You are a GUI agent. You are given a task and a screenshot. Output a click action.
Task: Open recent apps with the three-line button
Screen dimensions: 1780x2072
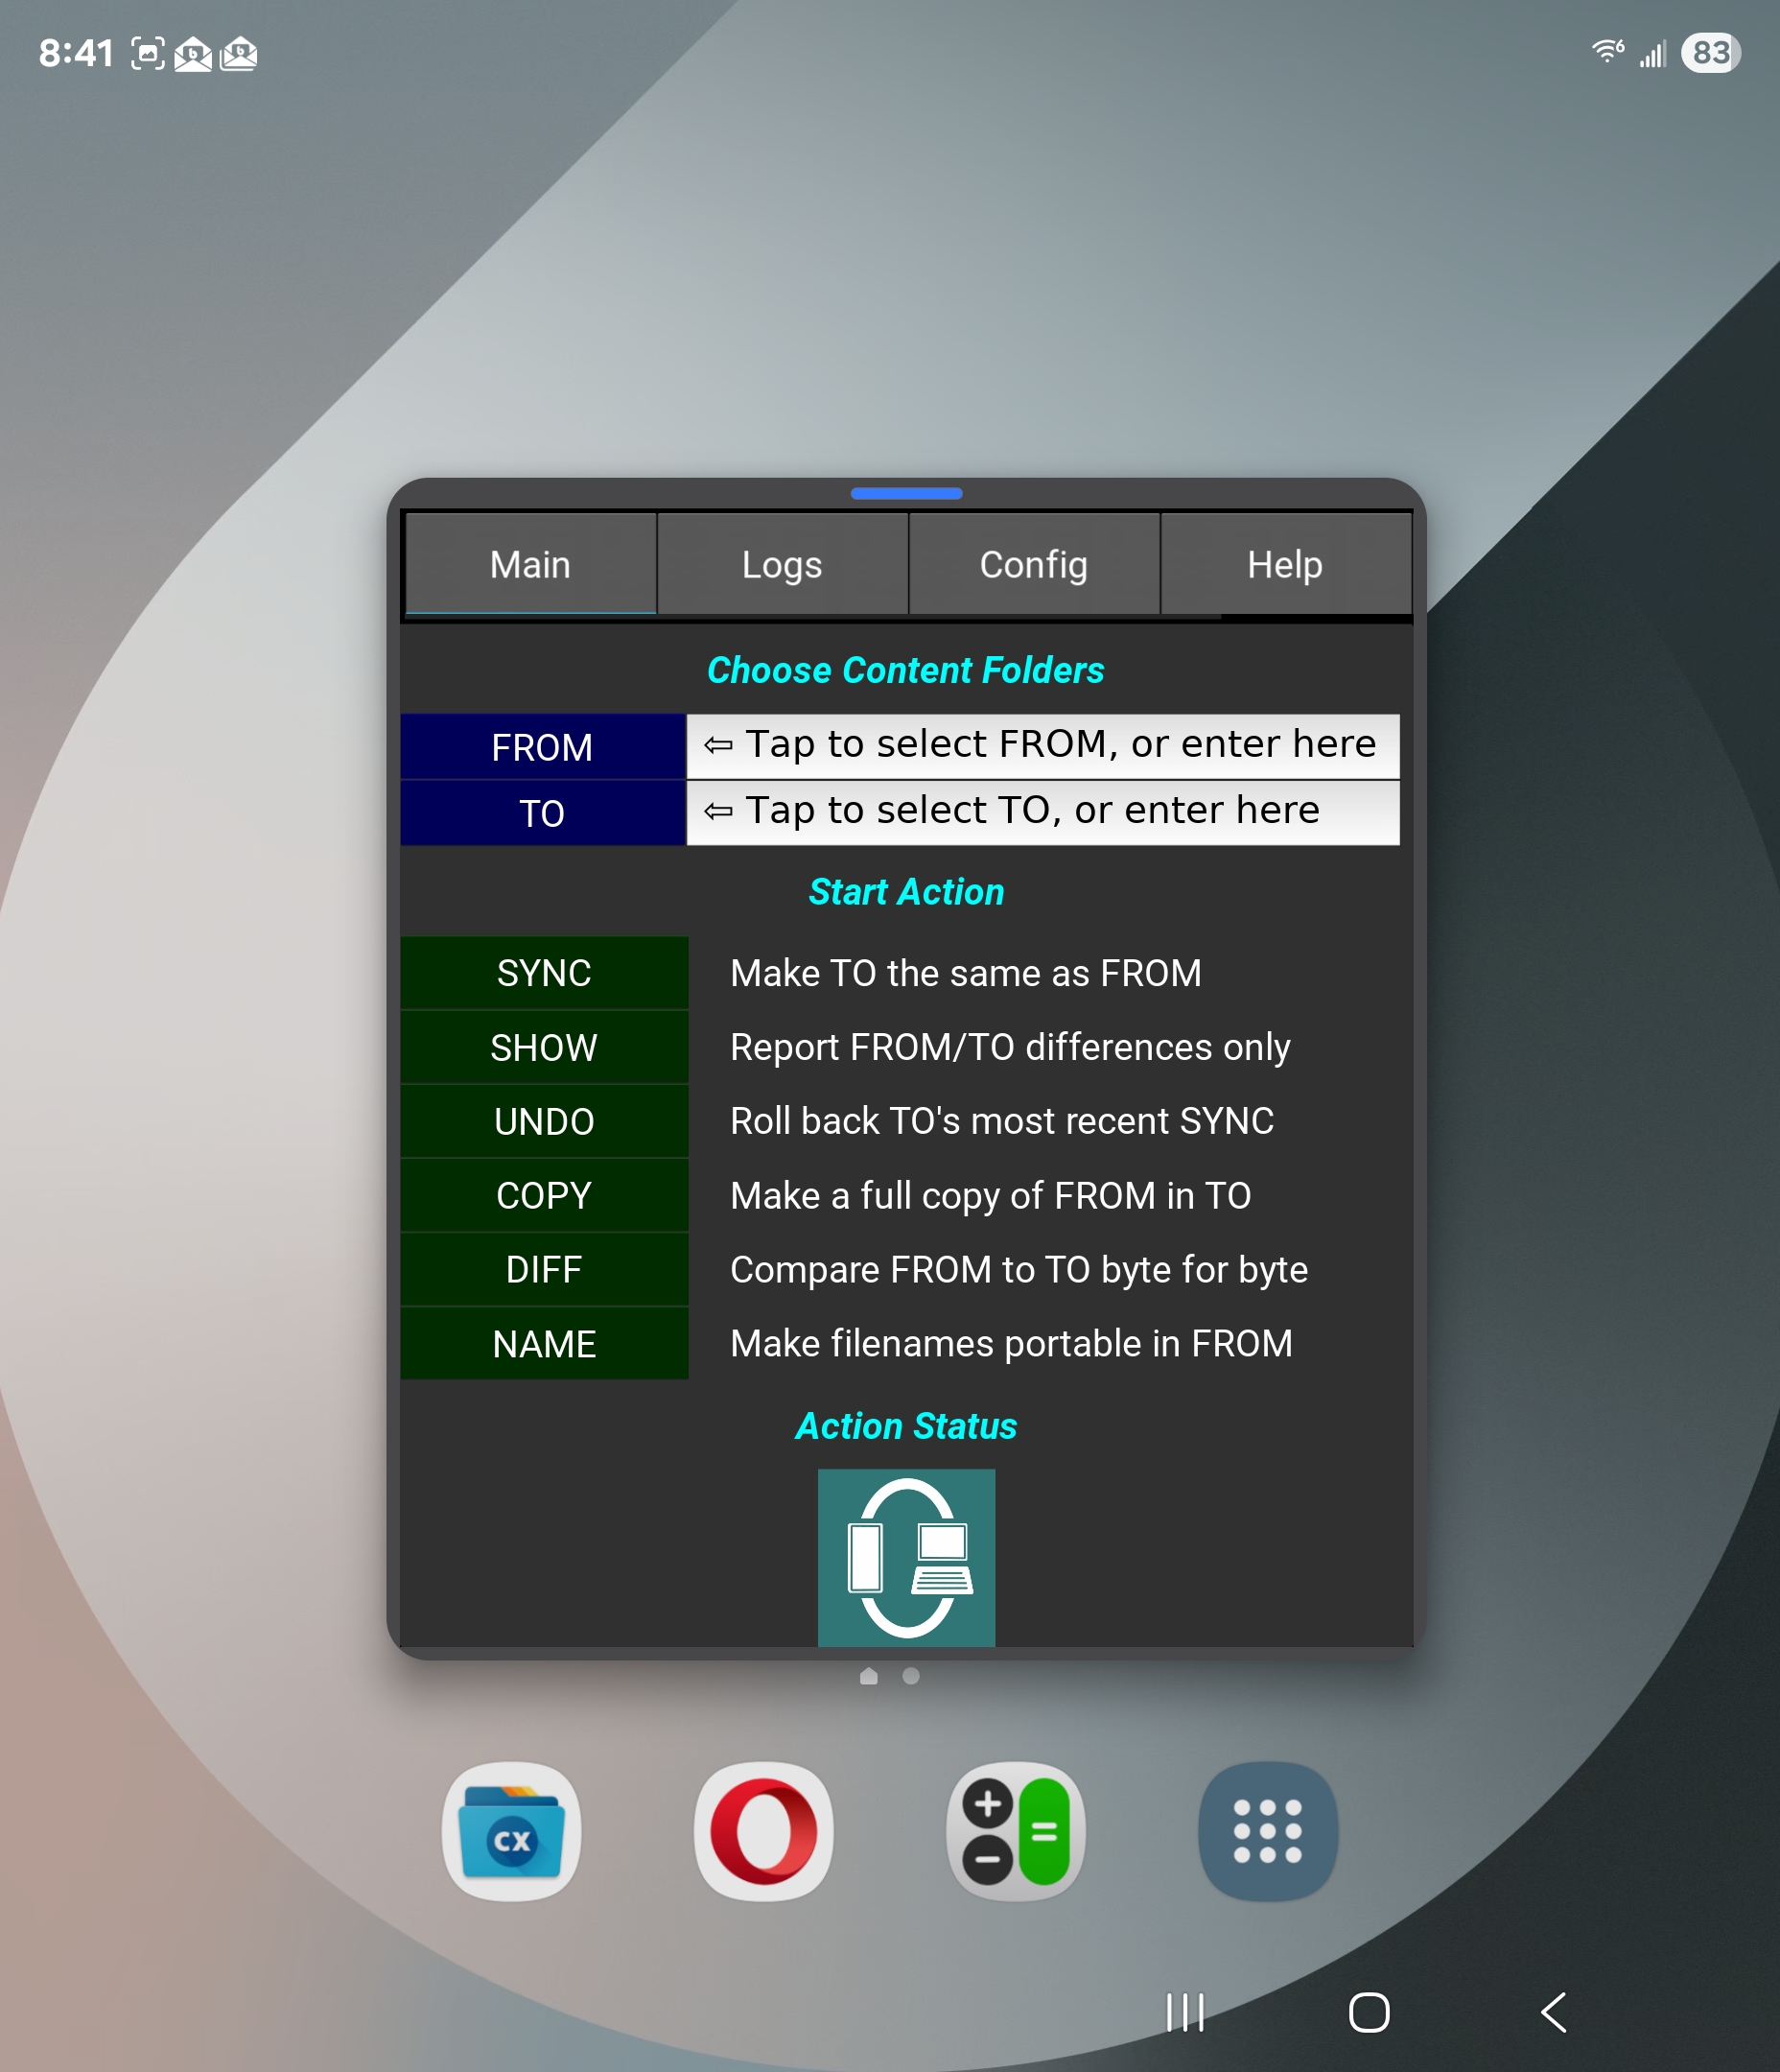pos(1185,2012)
